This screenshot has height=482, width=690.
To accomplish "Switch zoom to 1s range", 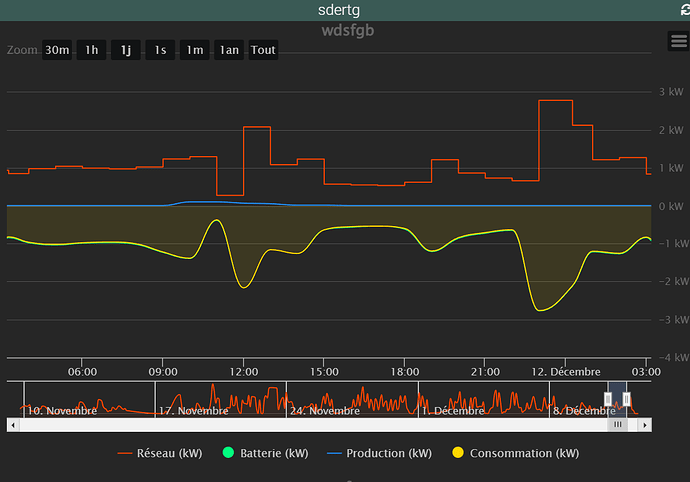I will 160,50.
